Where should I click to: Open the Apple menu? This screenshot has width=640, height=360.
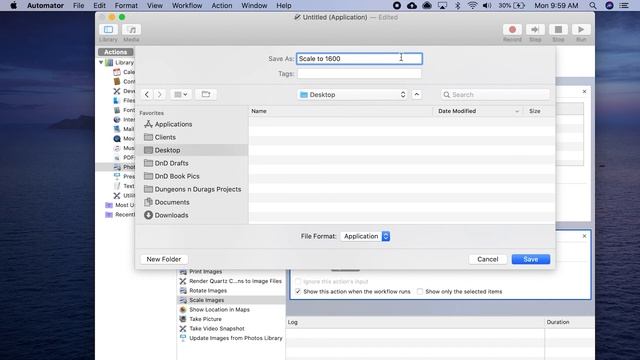[13, 6]
